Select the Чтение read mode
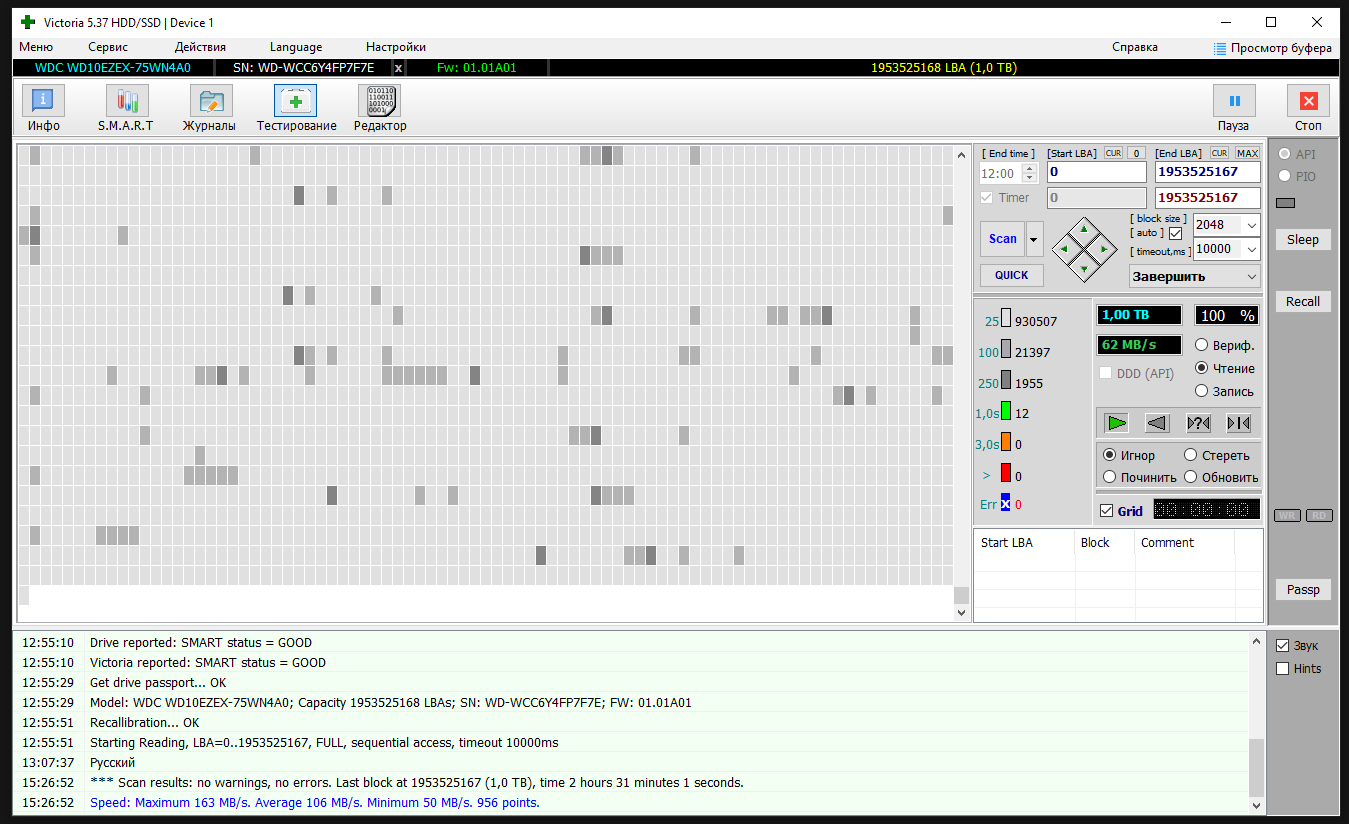 tap(1202, 368)
